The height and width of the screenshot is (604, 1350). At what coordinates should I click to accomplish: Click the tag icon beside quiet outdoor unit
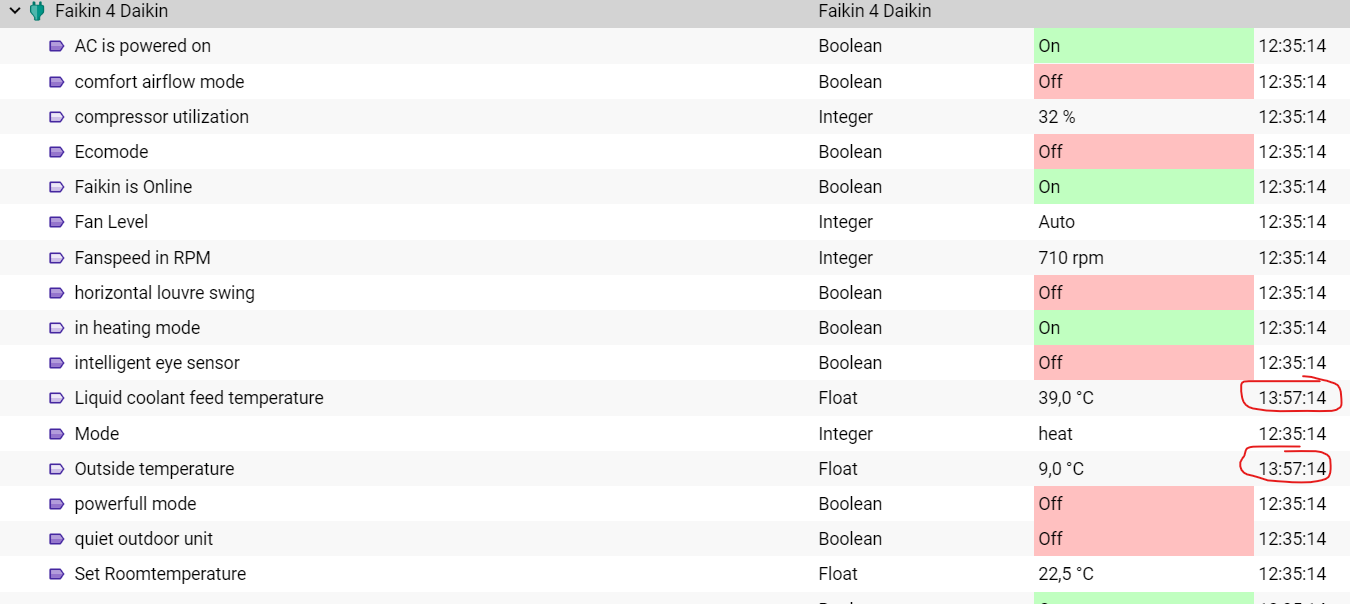click(57, 539)
